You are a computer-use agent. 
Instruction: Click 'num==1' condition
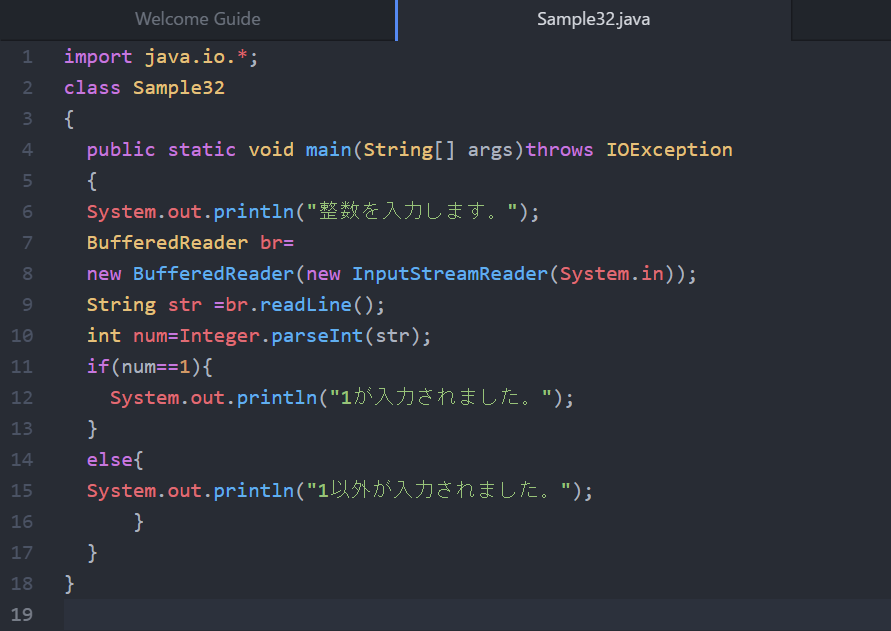(x=156, y=367)
